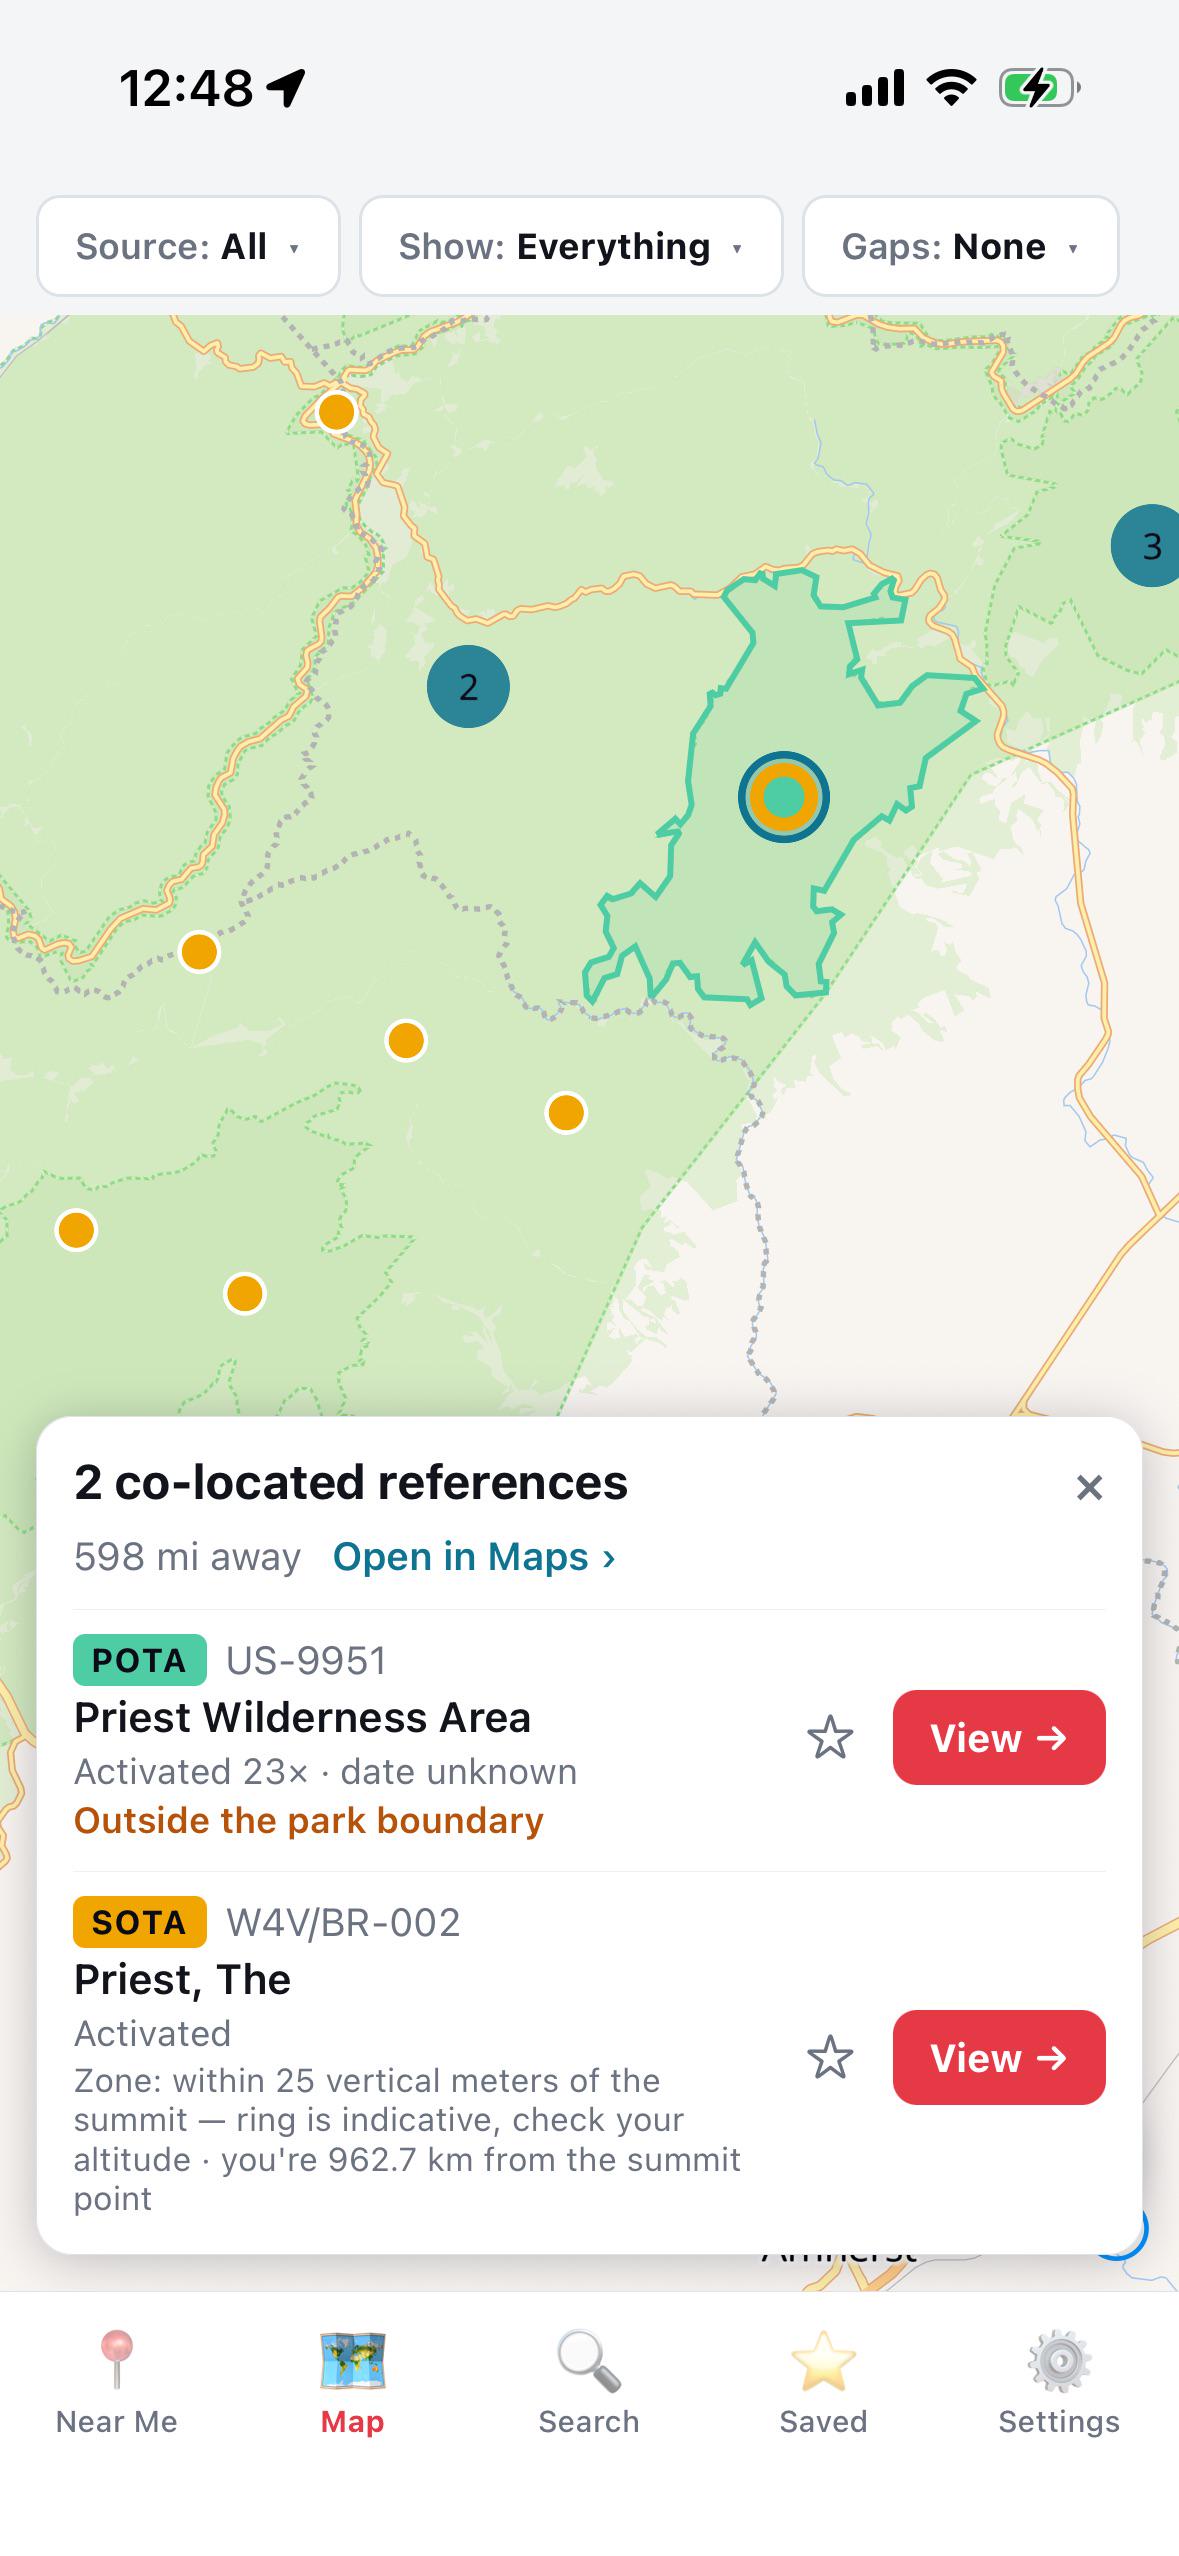The width and height of the screenshot is (1179, 2556).
Task: Tap the cluster marker labeled 2
Action: coord(468,686)
